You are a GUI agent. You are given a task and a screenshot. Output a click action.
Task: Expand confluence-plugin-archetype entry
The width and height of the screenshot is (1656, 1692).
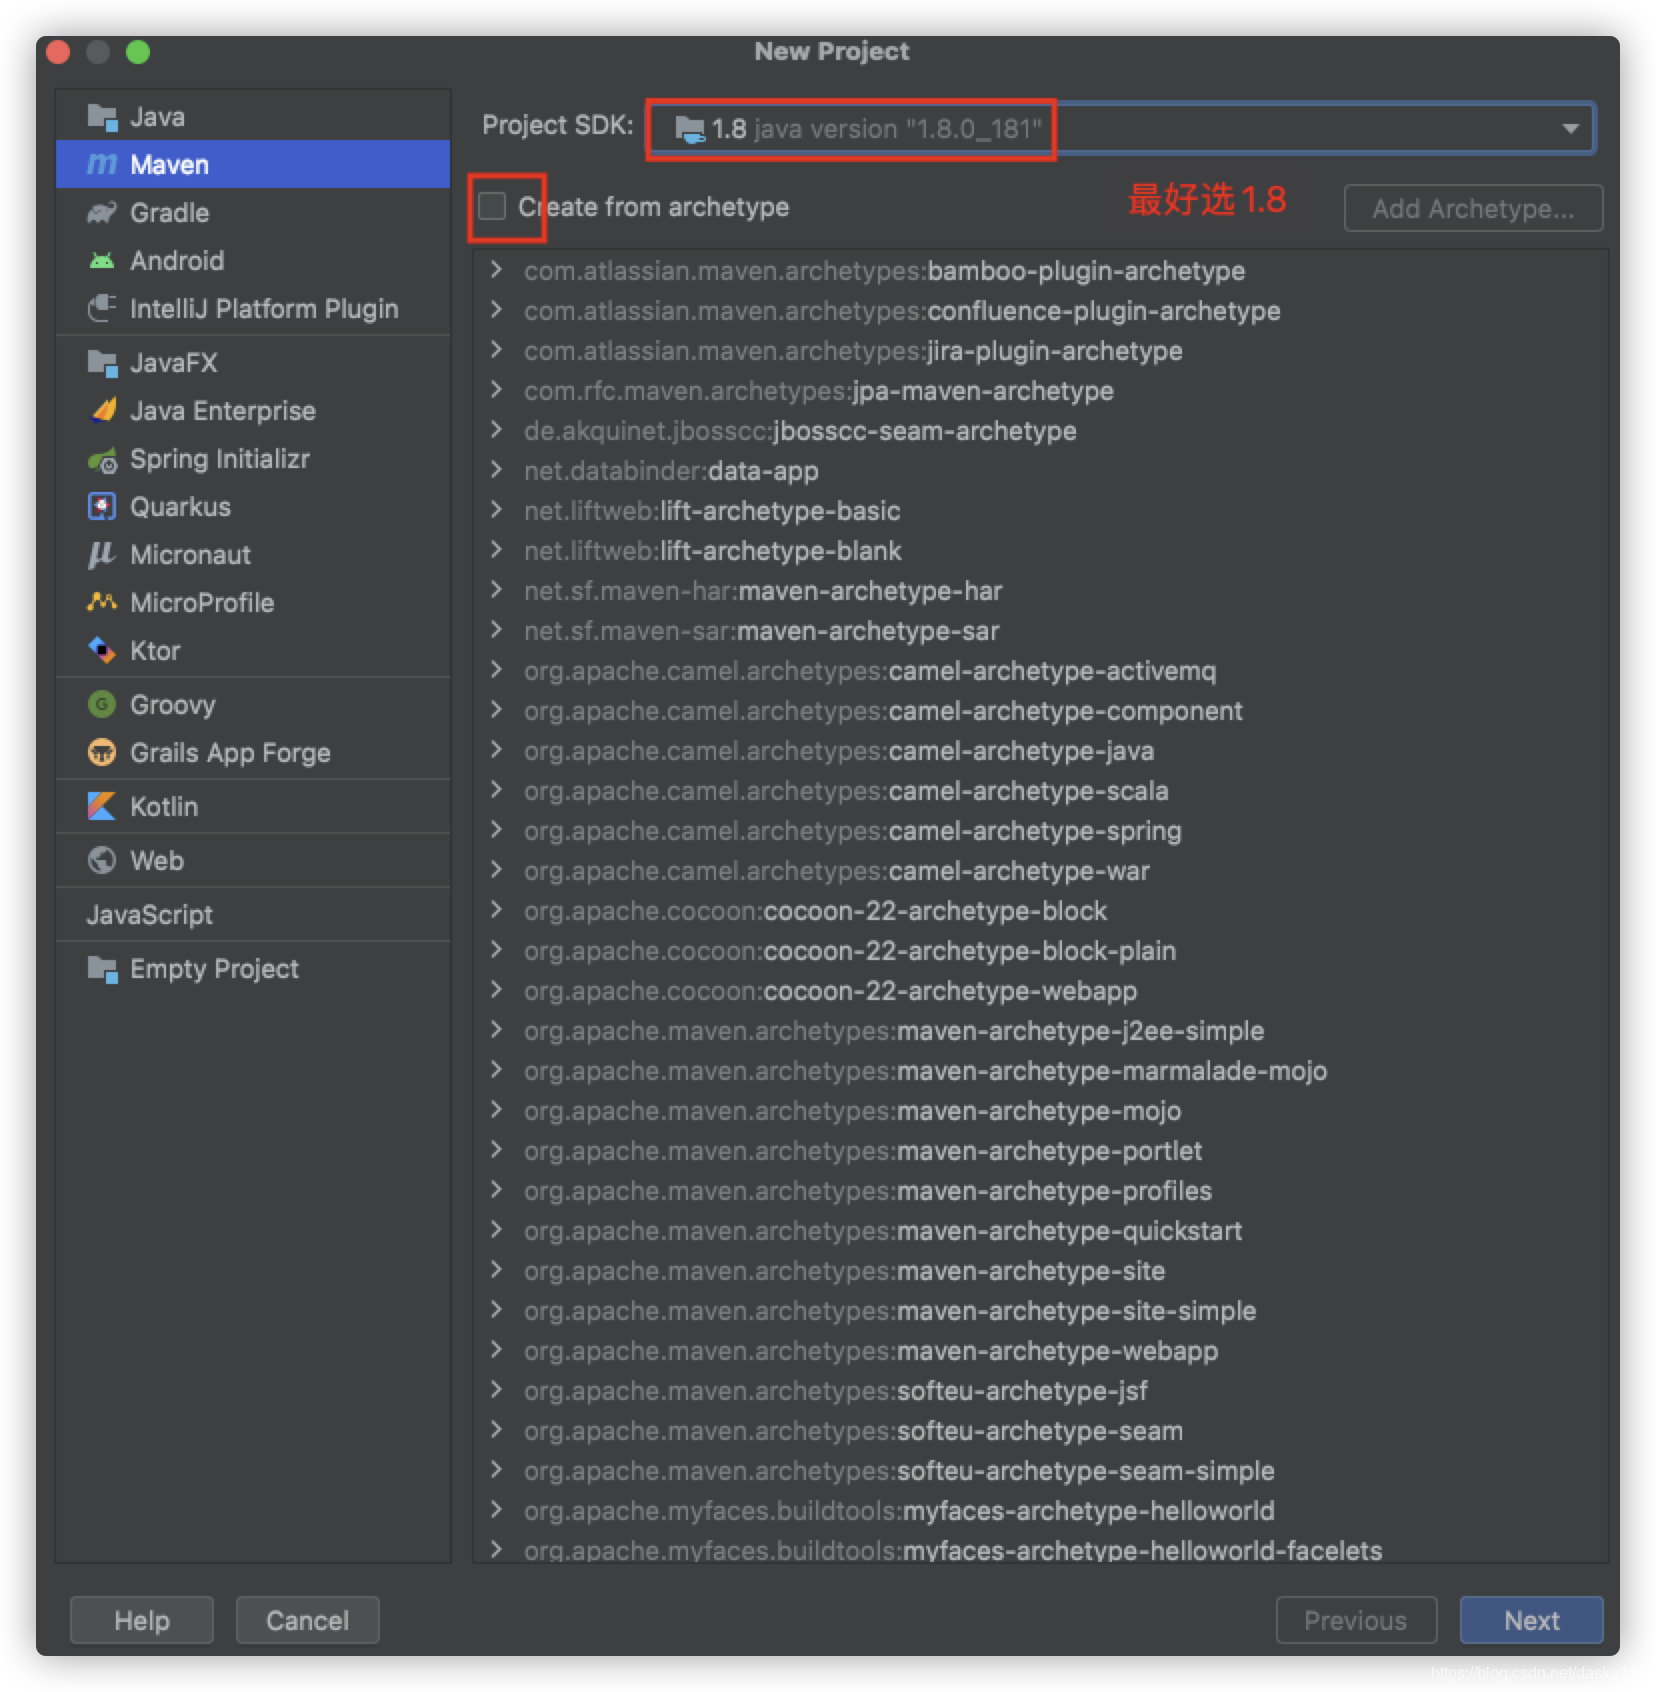[496, 310]
